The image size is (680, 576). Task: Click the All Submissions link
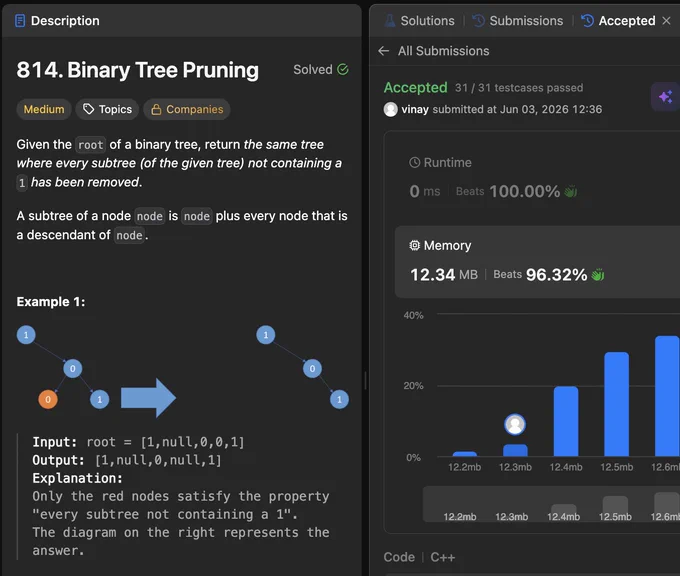[x=444, y=51]
